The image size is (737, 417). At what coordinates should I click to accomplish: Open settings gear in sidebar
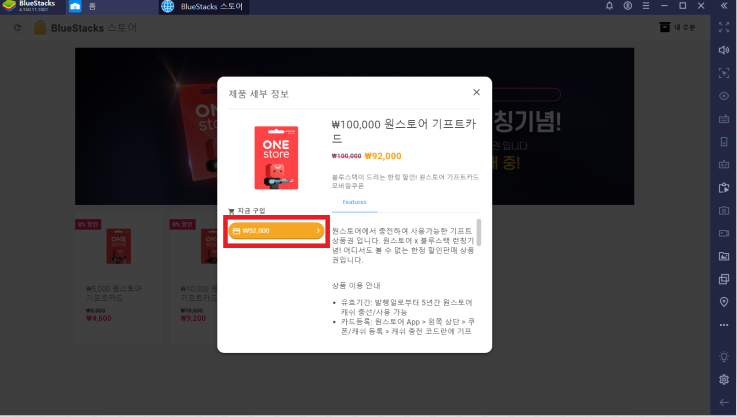click(724, 379)
